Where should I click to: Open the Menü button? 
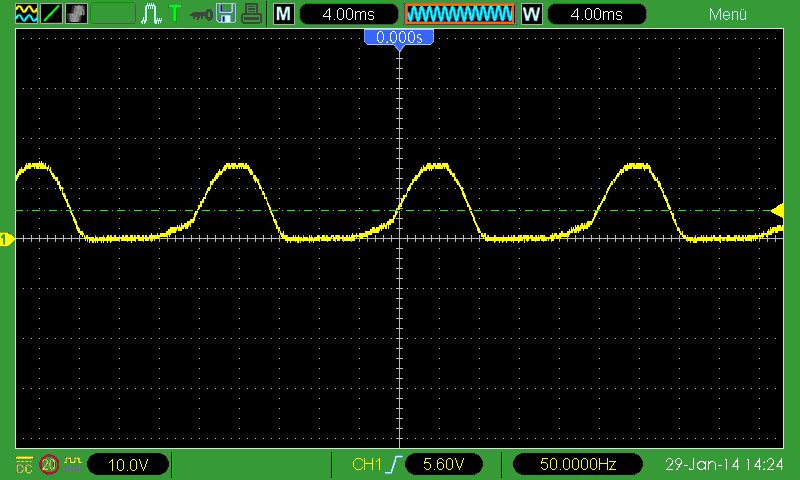coord(728,14)
